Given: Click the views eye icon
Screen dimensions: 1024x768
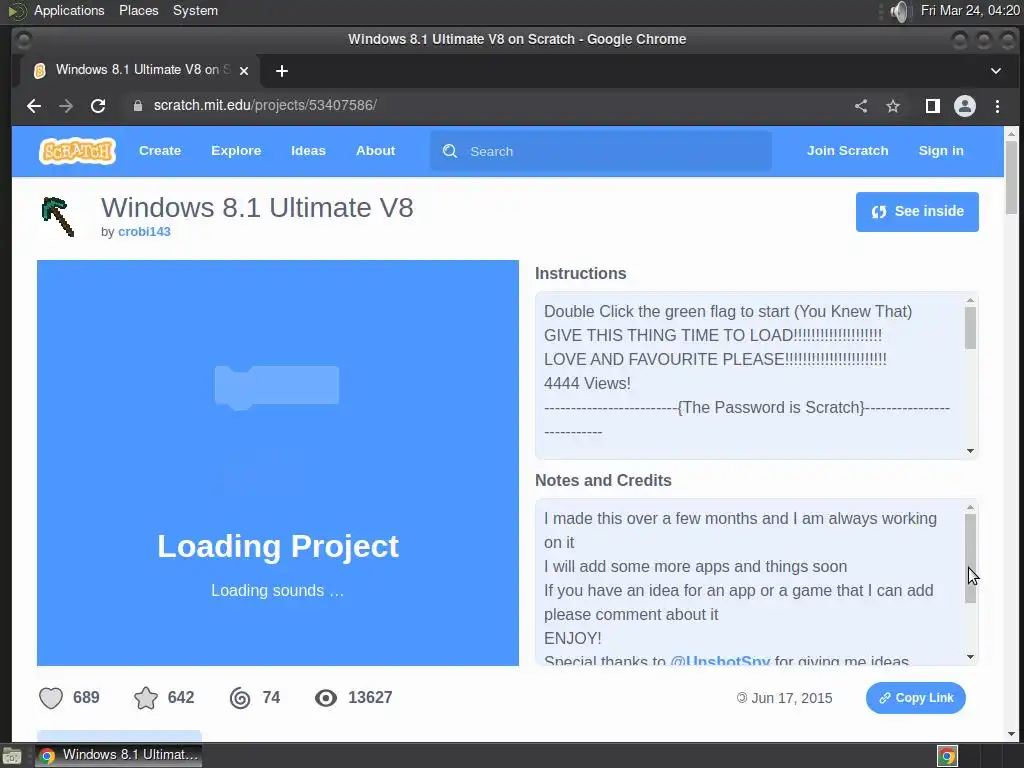Looking at the screenshot, I should (x=326, y=697).
